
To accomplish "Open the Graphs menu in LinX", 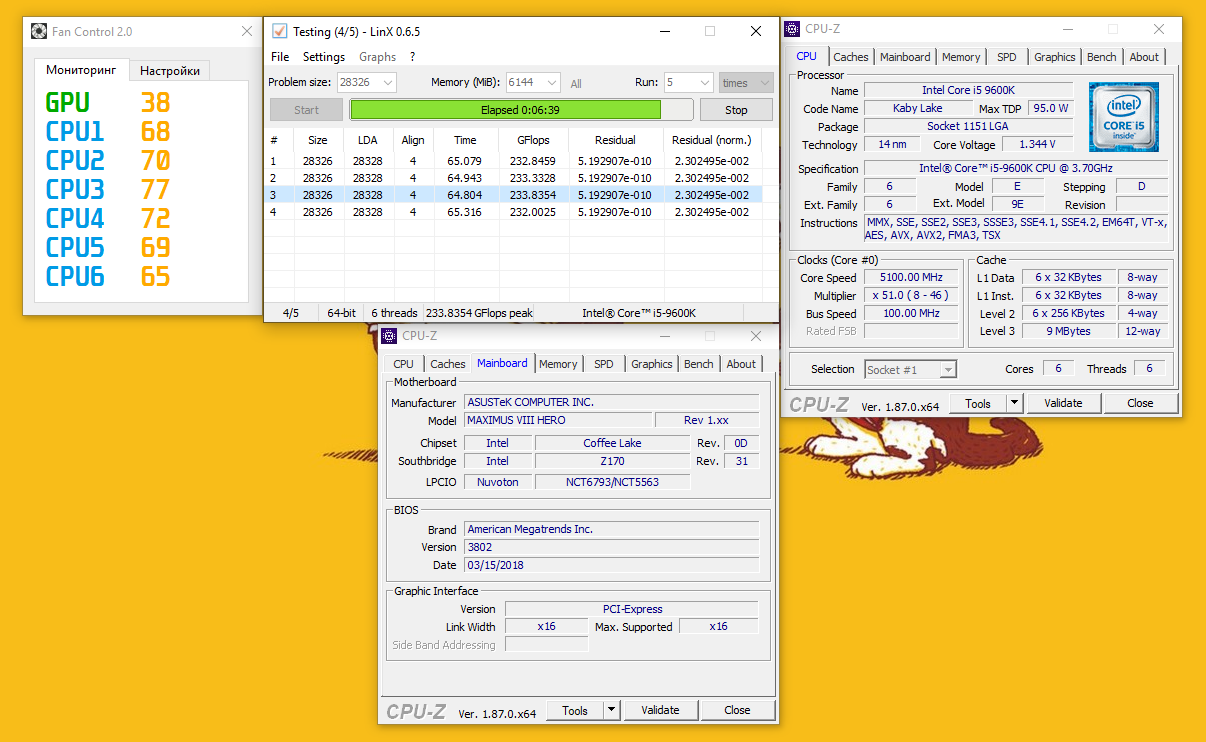I will 378,57.
